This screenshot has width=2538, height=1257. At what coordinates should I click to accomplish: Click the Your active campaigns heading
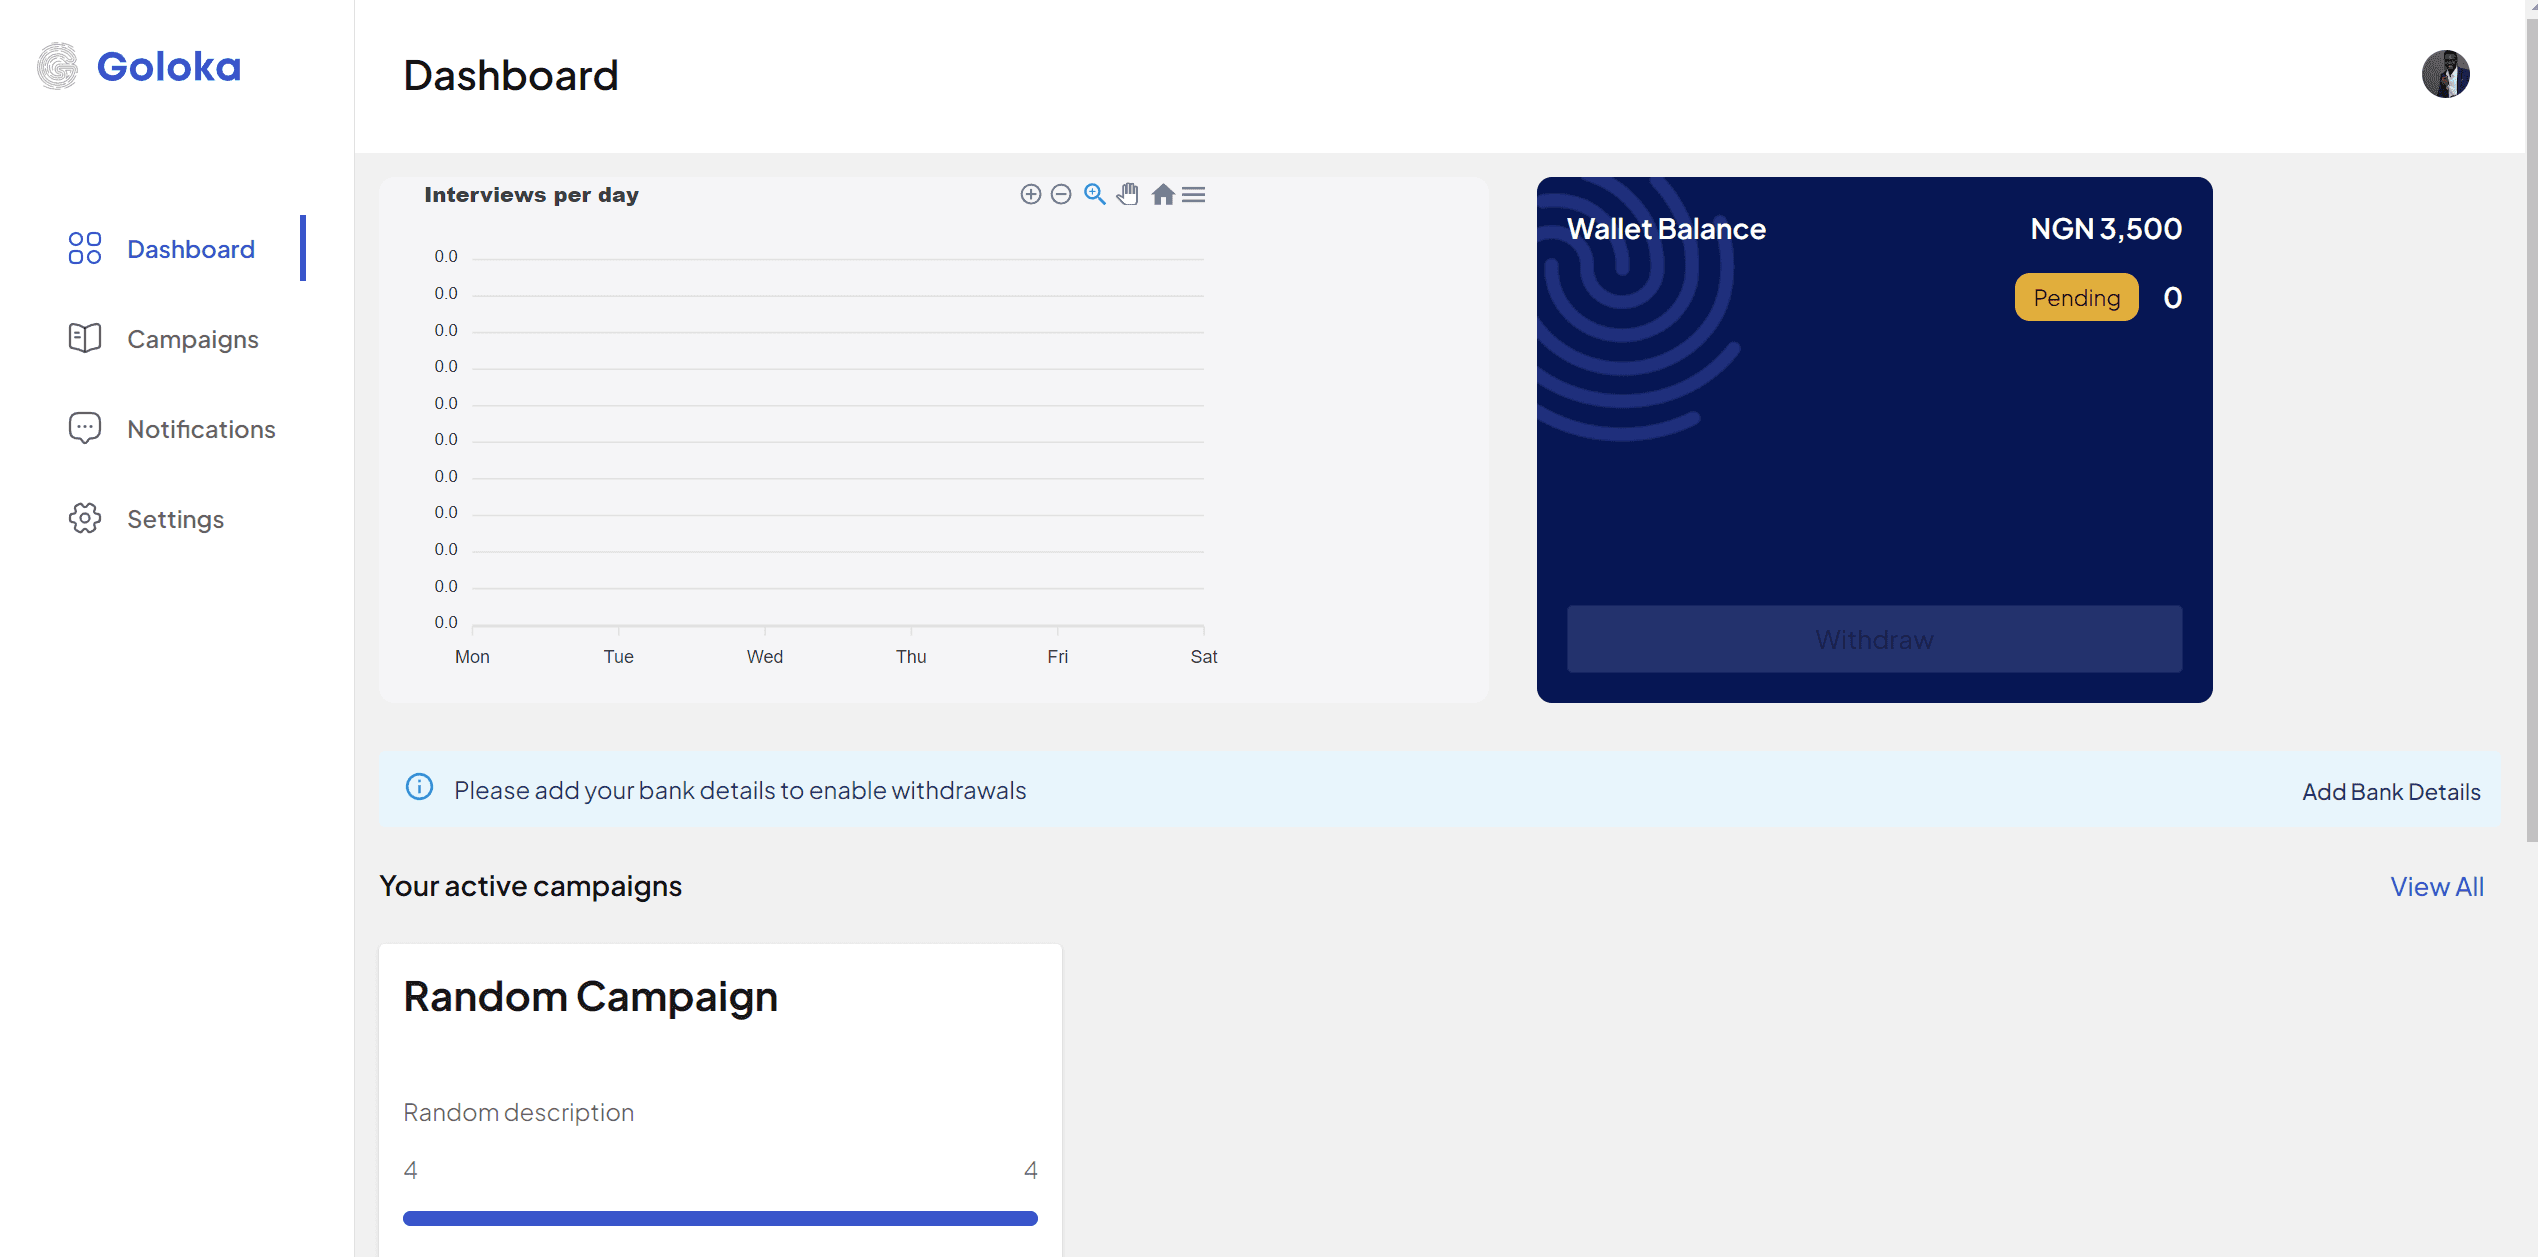530,886
